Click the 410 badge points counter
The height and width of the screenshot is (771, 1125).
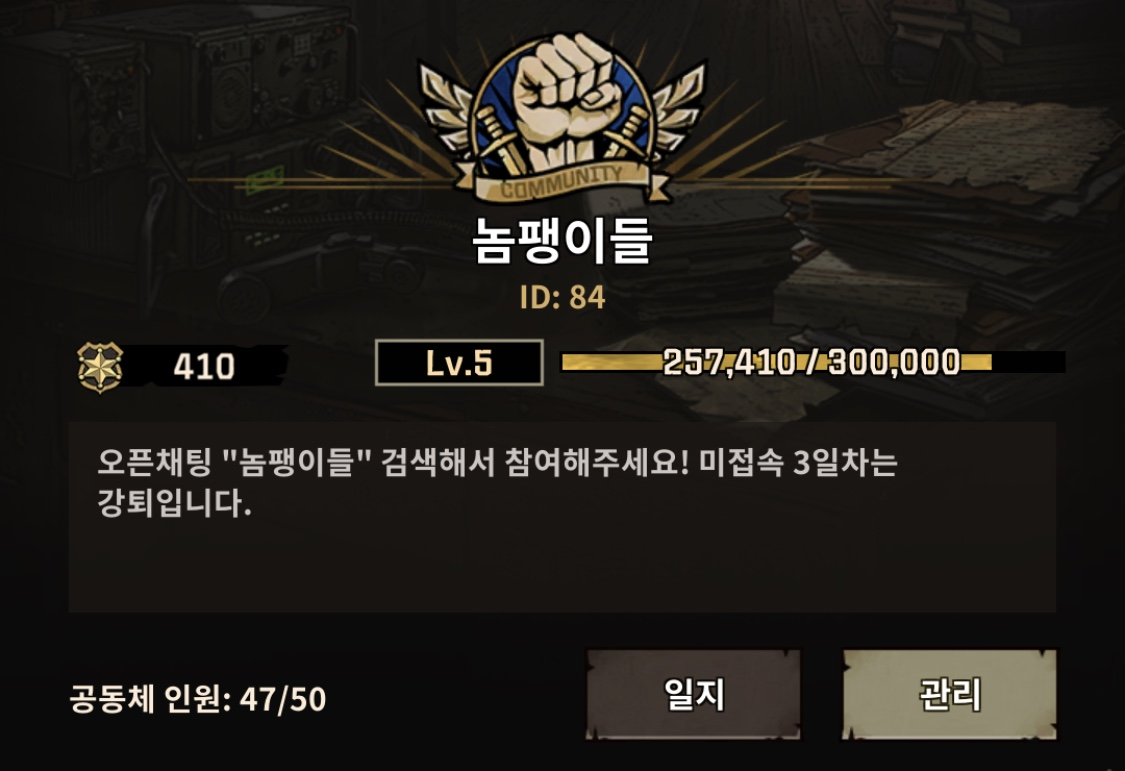[x=204, y=366]
